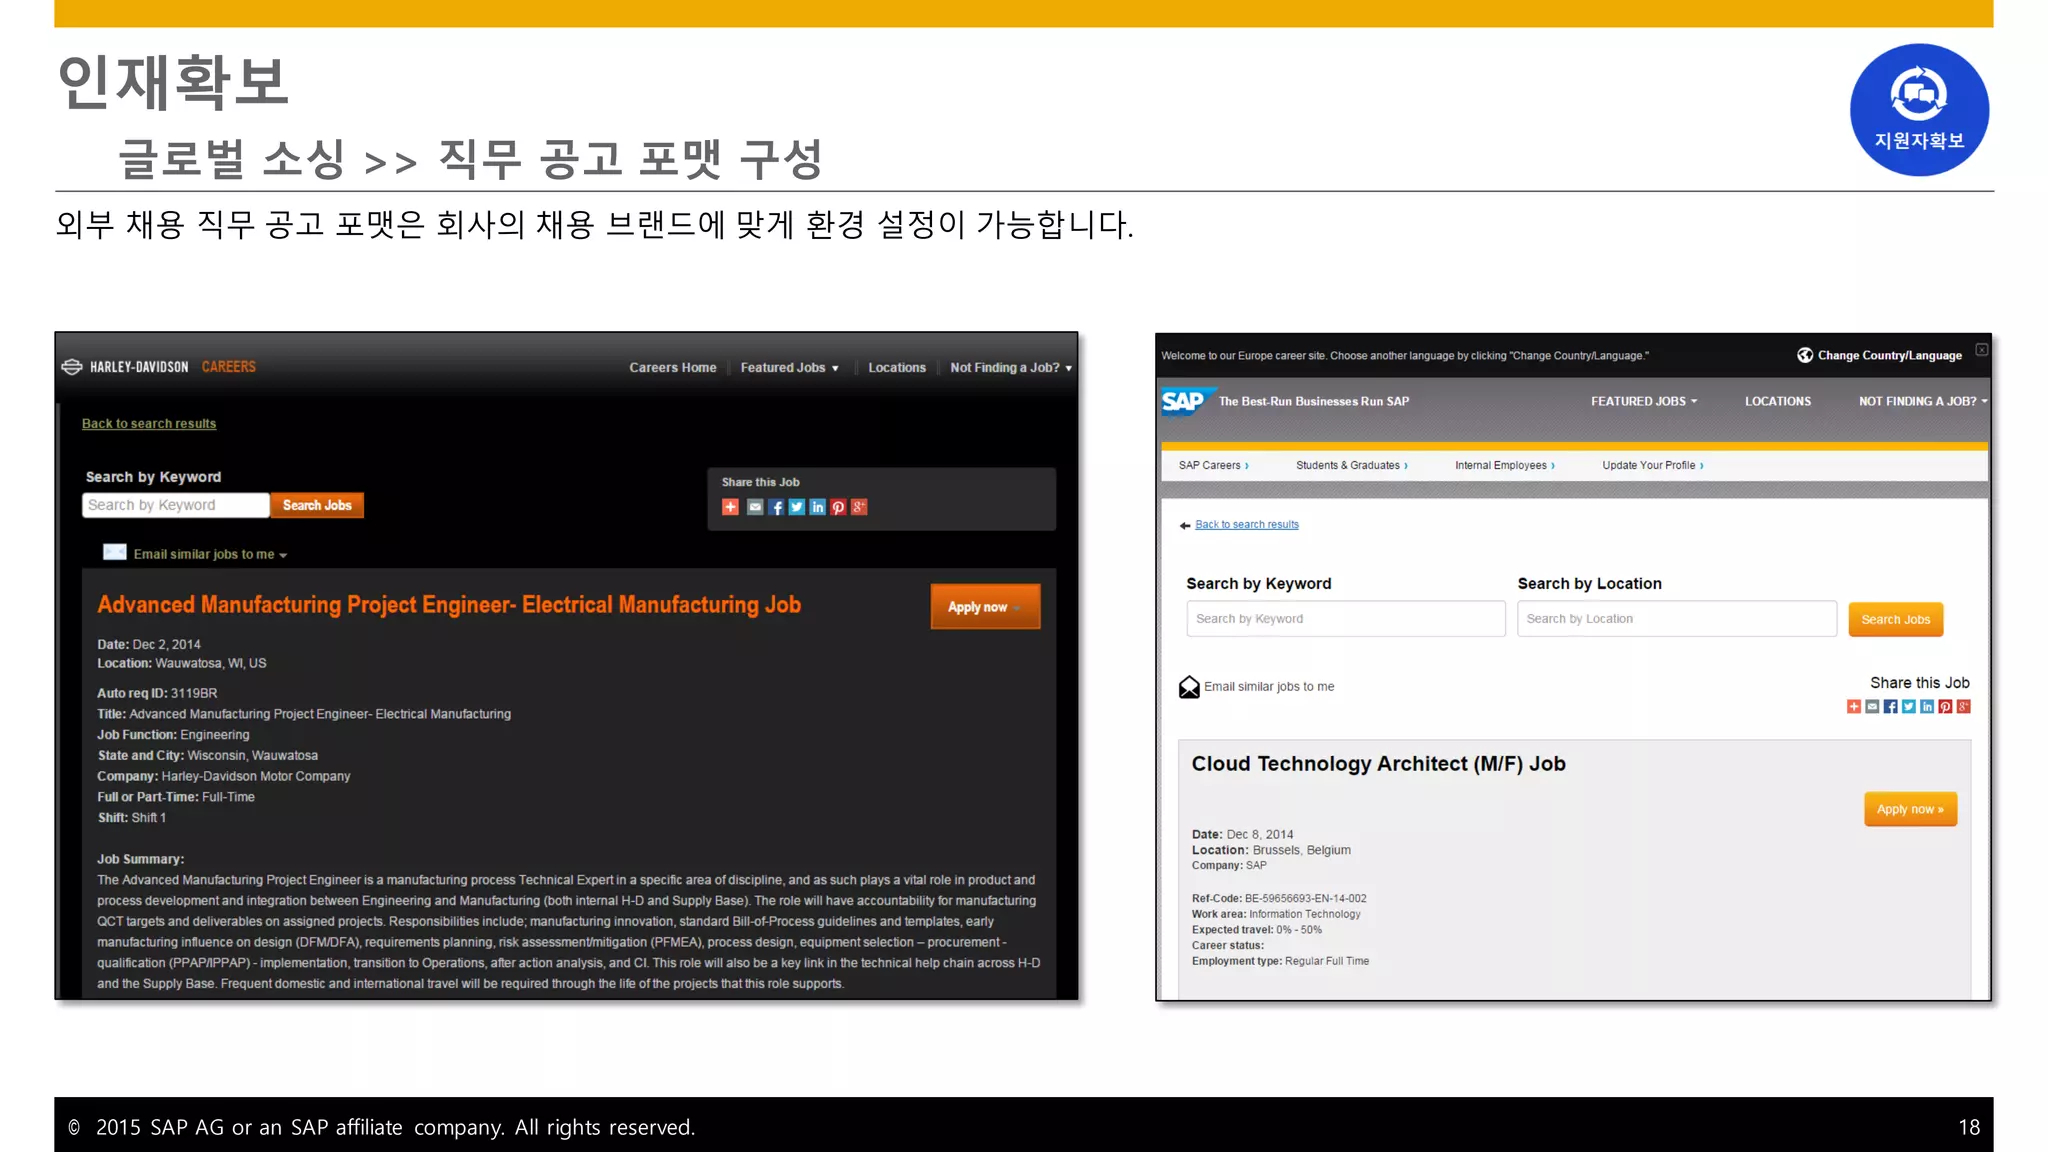Click the SAP back arrow icon
The width and height of the screenshot is (2048, 1152).
coord(1185,525)
